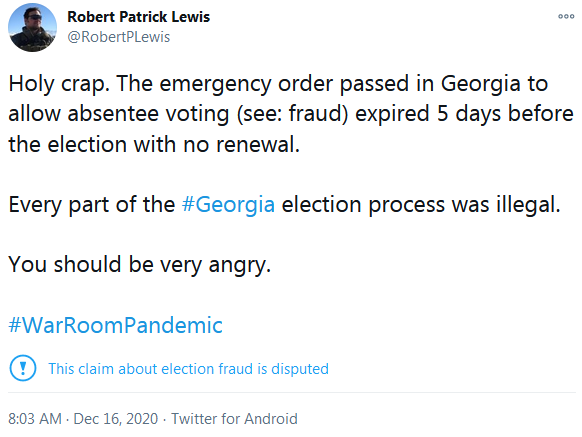582x437 pixels.
Task: Open the @RobertPLewis handle link
Action: (x=118, y=37)
